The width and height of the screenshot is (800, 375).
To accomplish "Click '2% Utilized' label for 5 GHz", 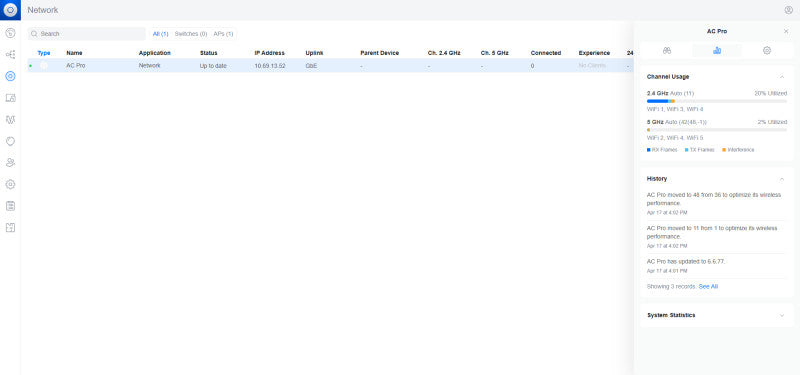I will (x=772, y=122).
